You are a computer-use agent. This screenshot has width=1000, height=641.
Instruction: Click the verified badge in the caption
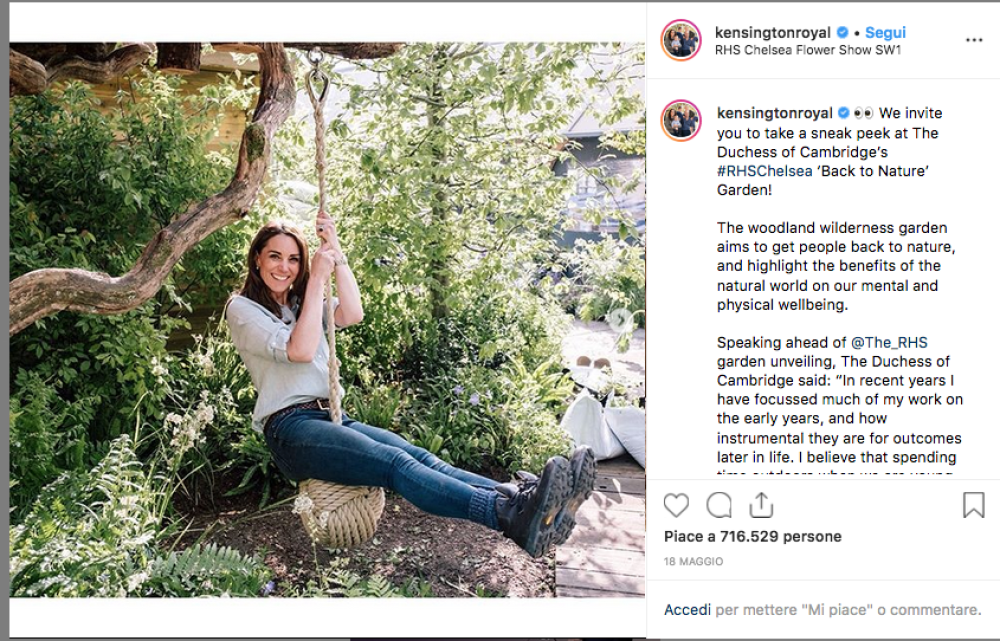pyautogui.click(x=843, y=113)
